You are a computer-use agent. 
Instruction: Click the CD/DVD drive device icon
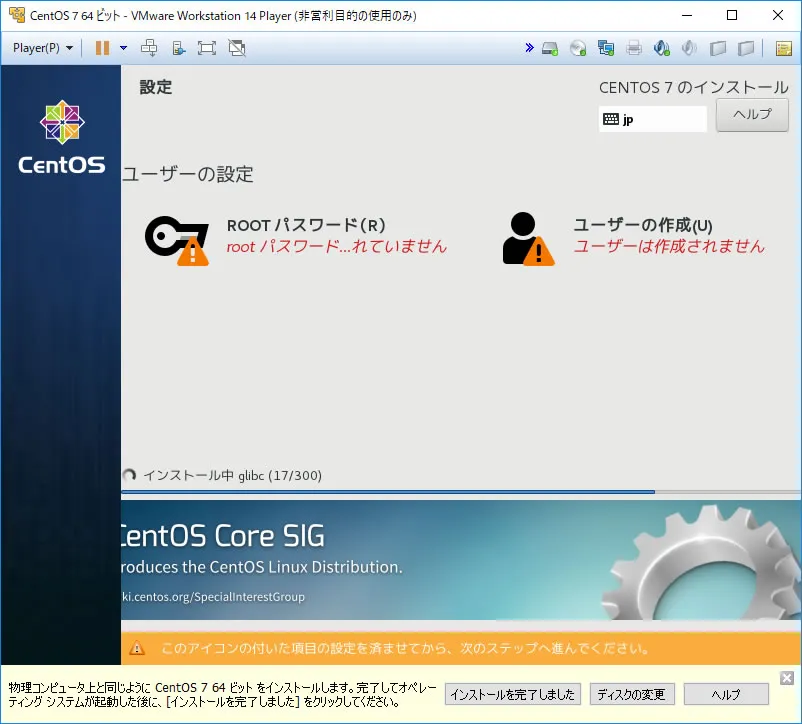point(578,49)
